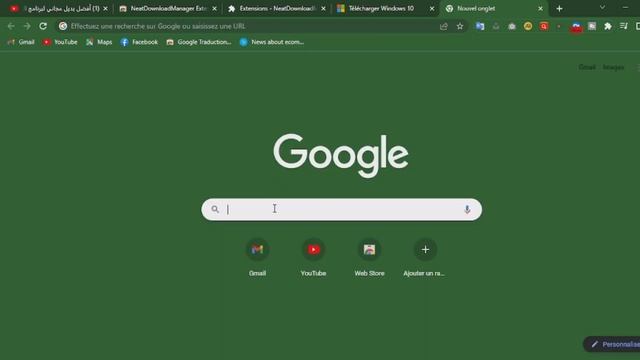This screenshot has height=360, width=640.
Task: Open the Maps bookmark
Action: point(99,42)
